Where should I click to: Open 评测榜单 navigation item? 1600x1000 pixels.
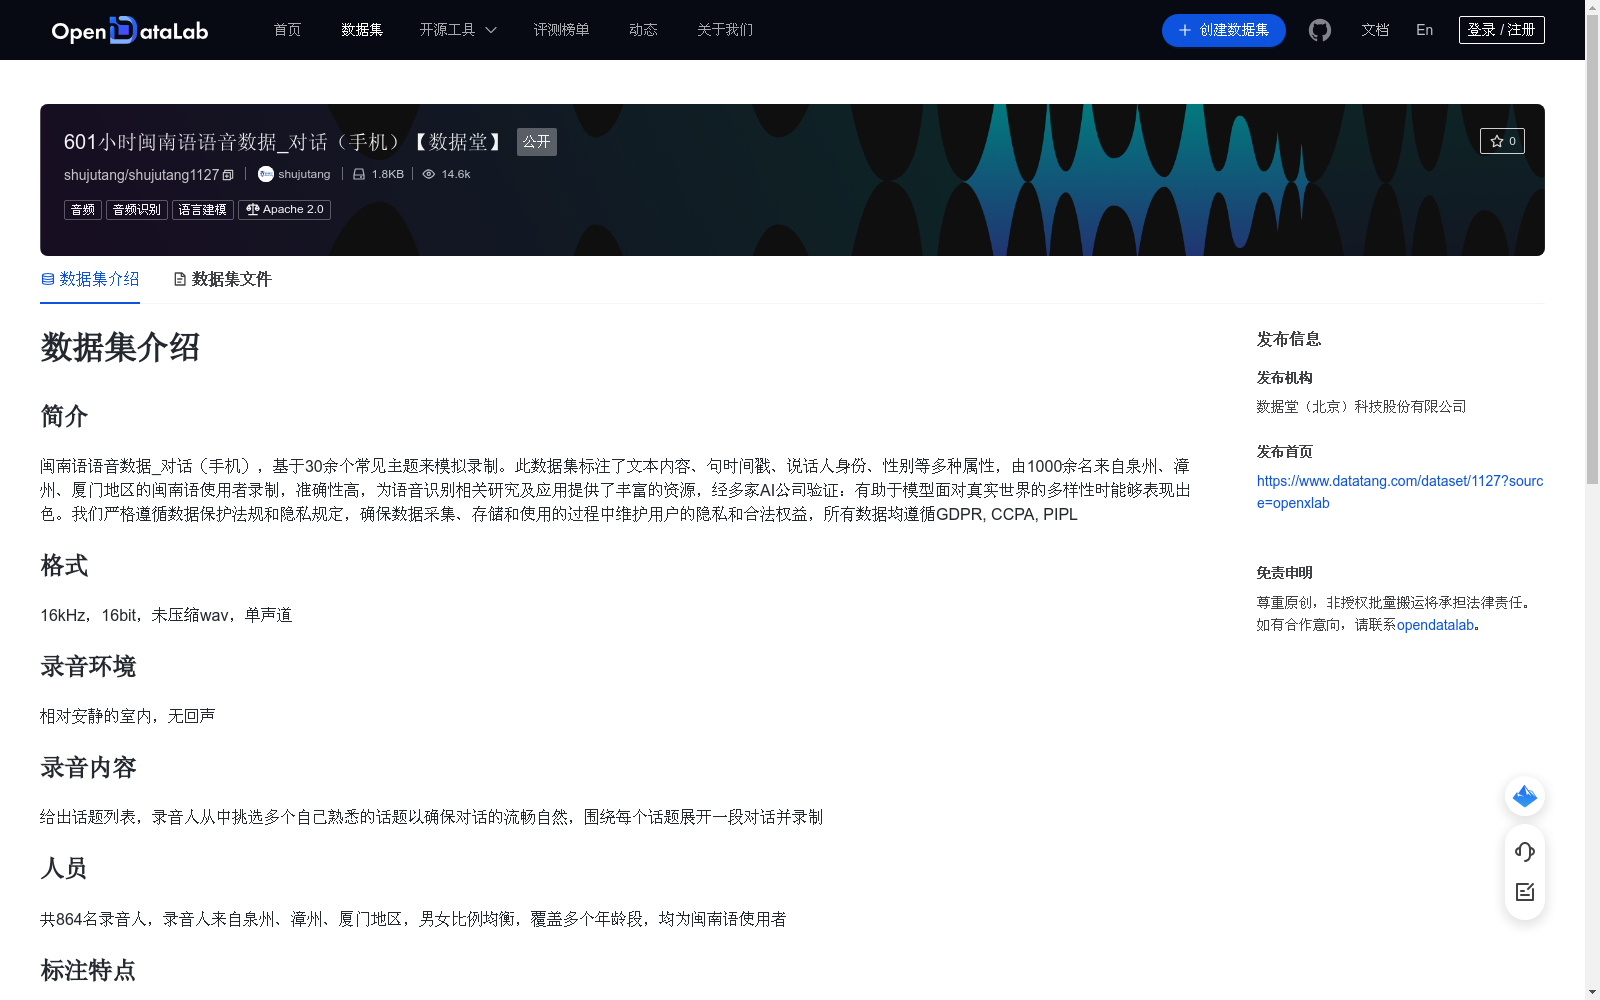561,30
